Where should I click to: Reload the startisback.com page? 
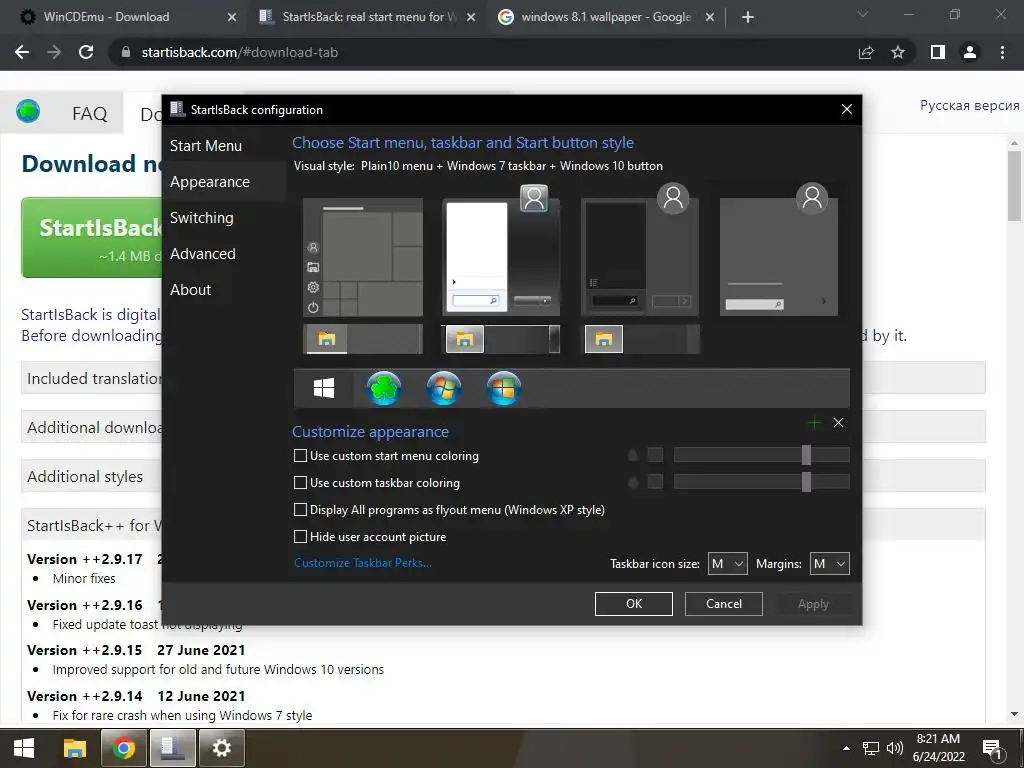click(x=86, y=52)
